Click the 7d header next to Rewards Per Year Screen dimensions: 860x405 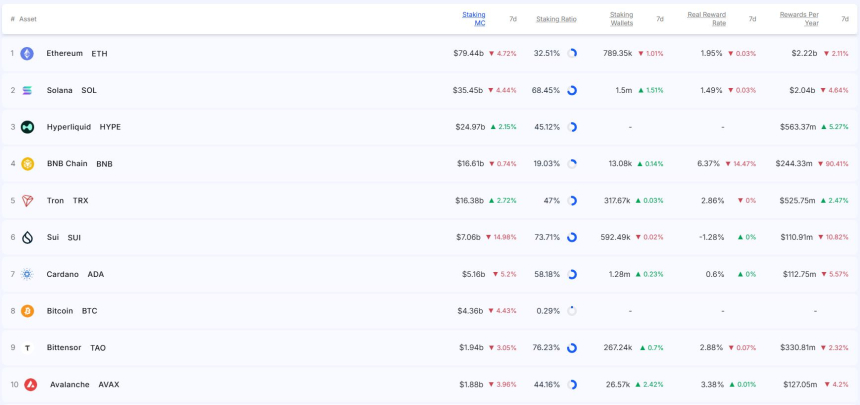click(845, 19)
